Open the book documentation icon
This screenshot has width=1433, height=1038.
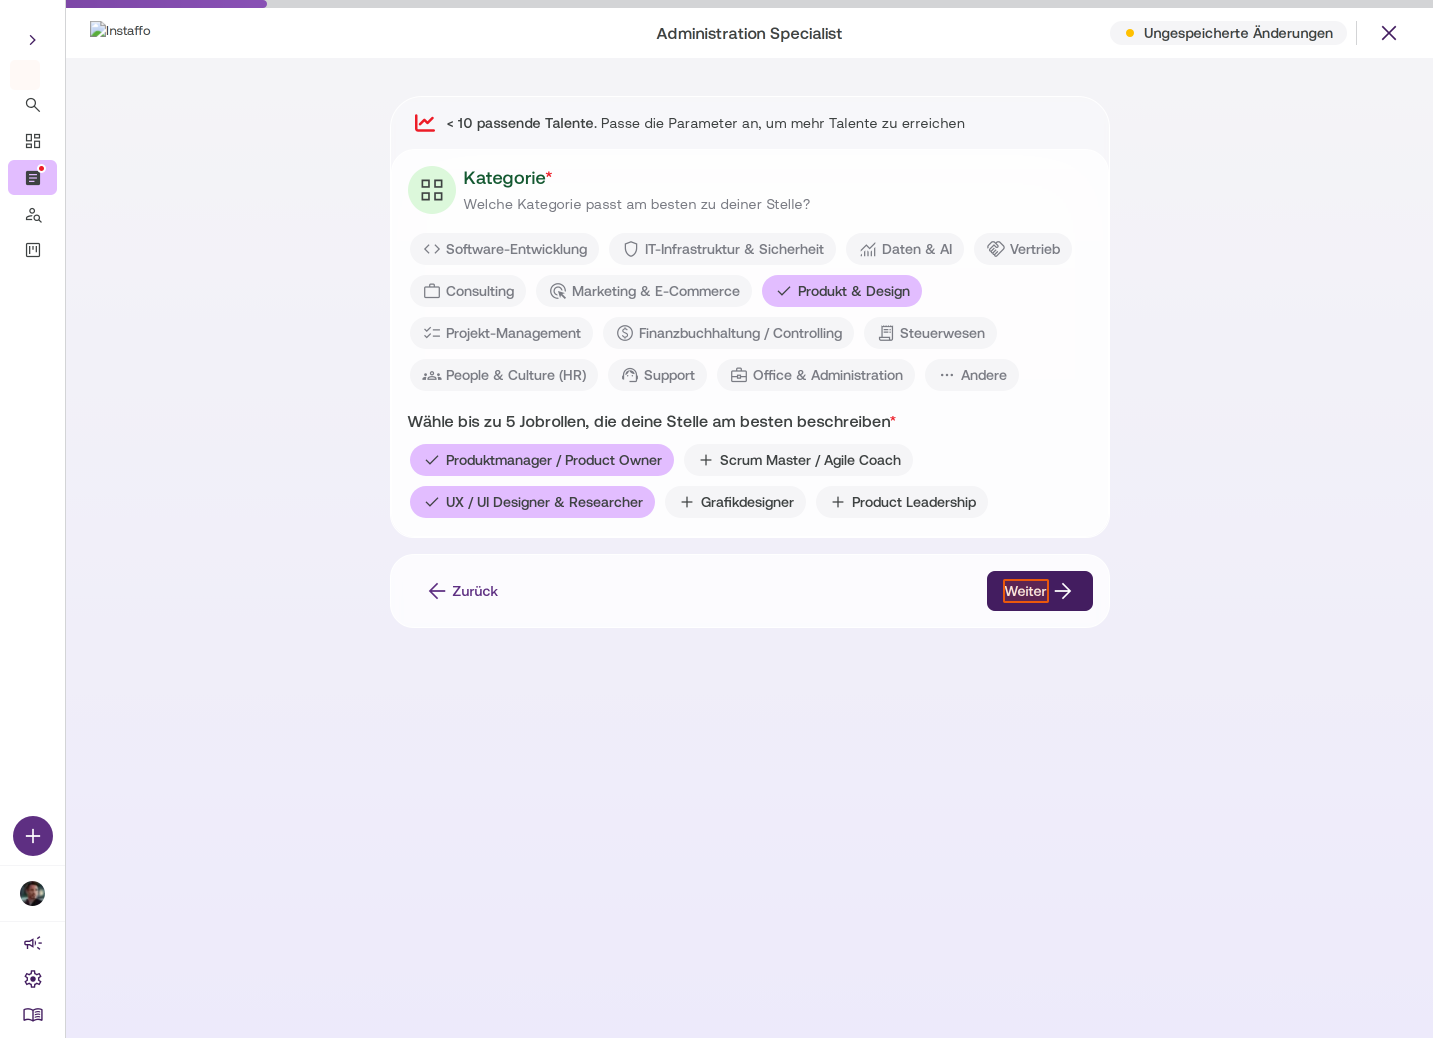click(33, 1015)
